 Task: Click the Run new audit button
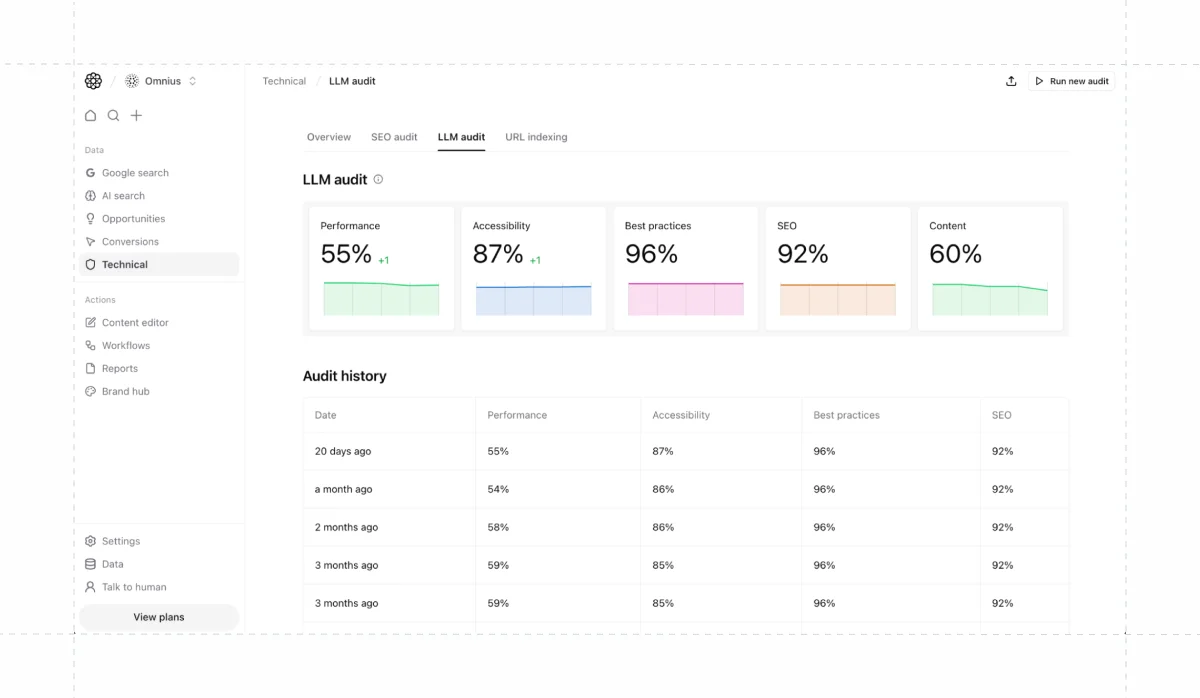pos(1071,81)
